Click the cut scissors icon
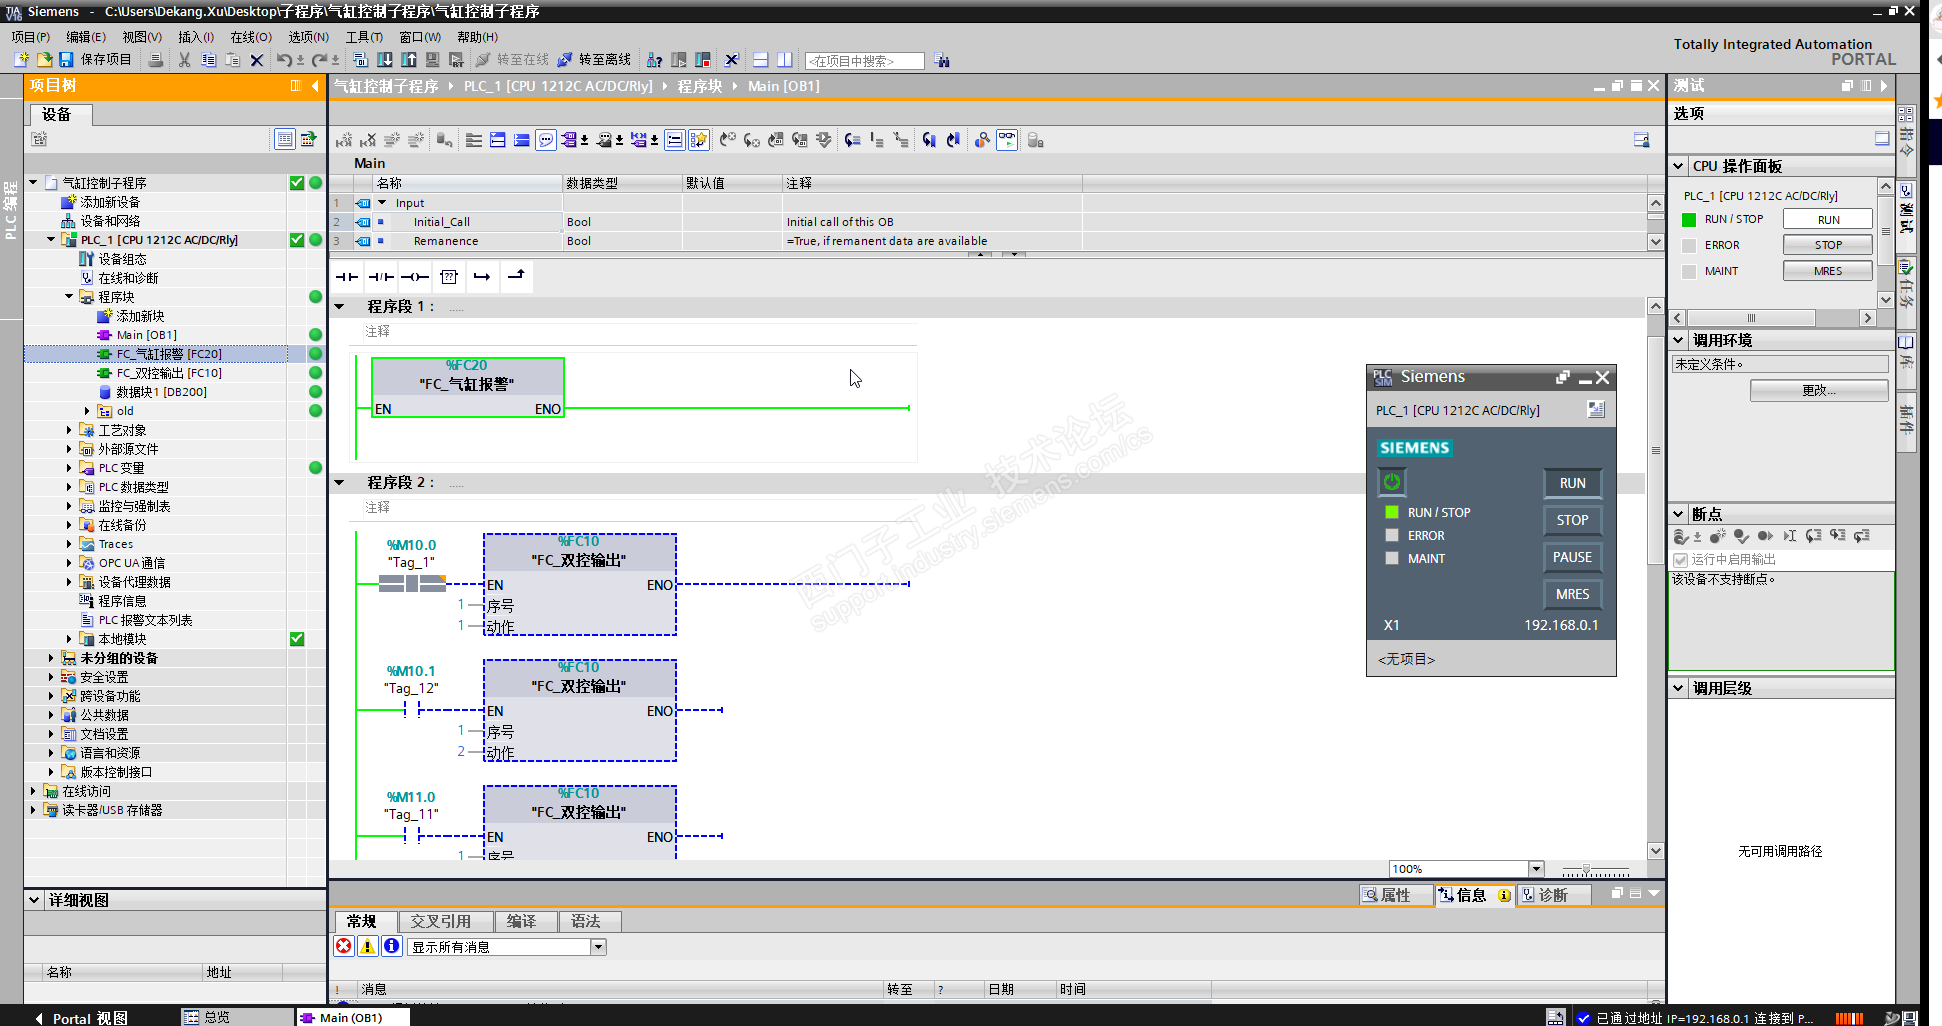 pos(185,60)
